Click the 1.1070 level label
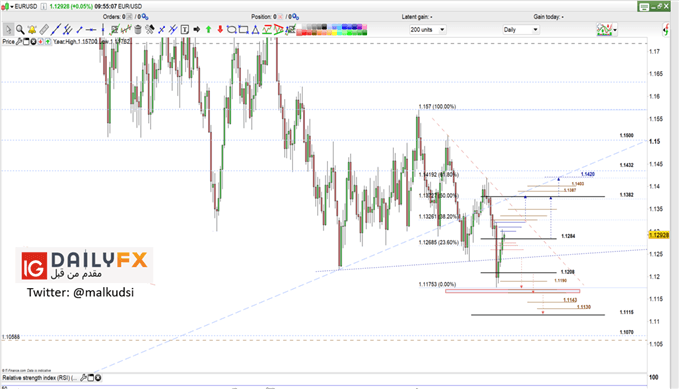Viewport: 679px width, 389px height. pos(627,332)
